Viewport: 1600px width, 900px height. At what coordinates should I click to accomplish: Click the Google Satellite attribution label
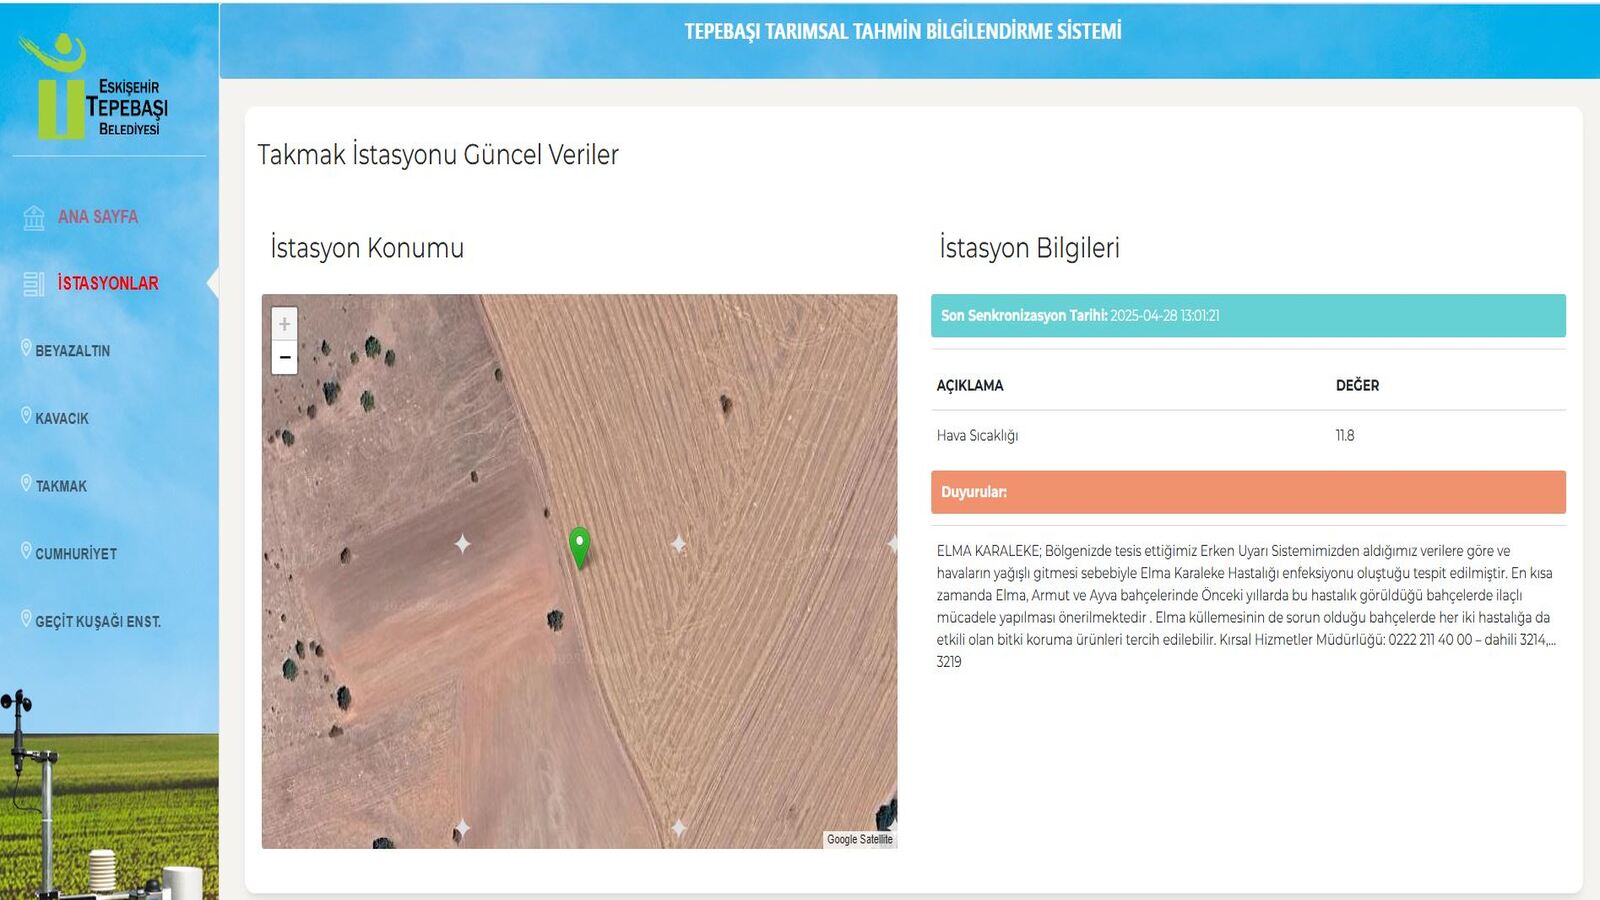(859, 840)
